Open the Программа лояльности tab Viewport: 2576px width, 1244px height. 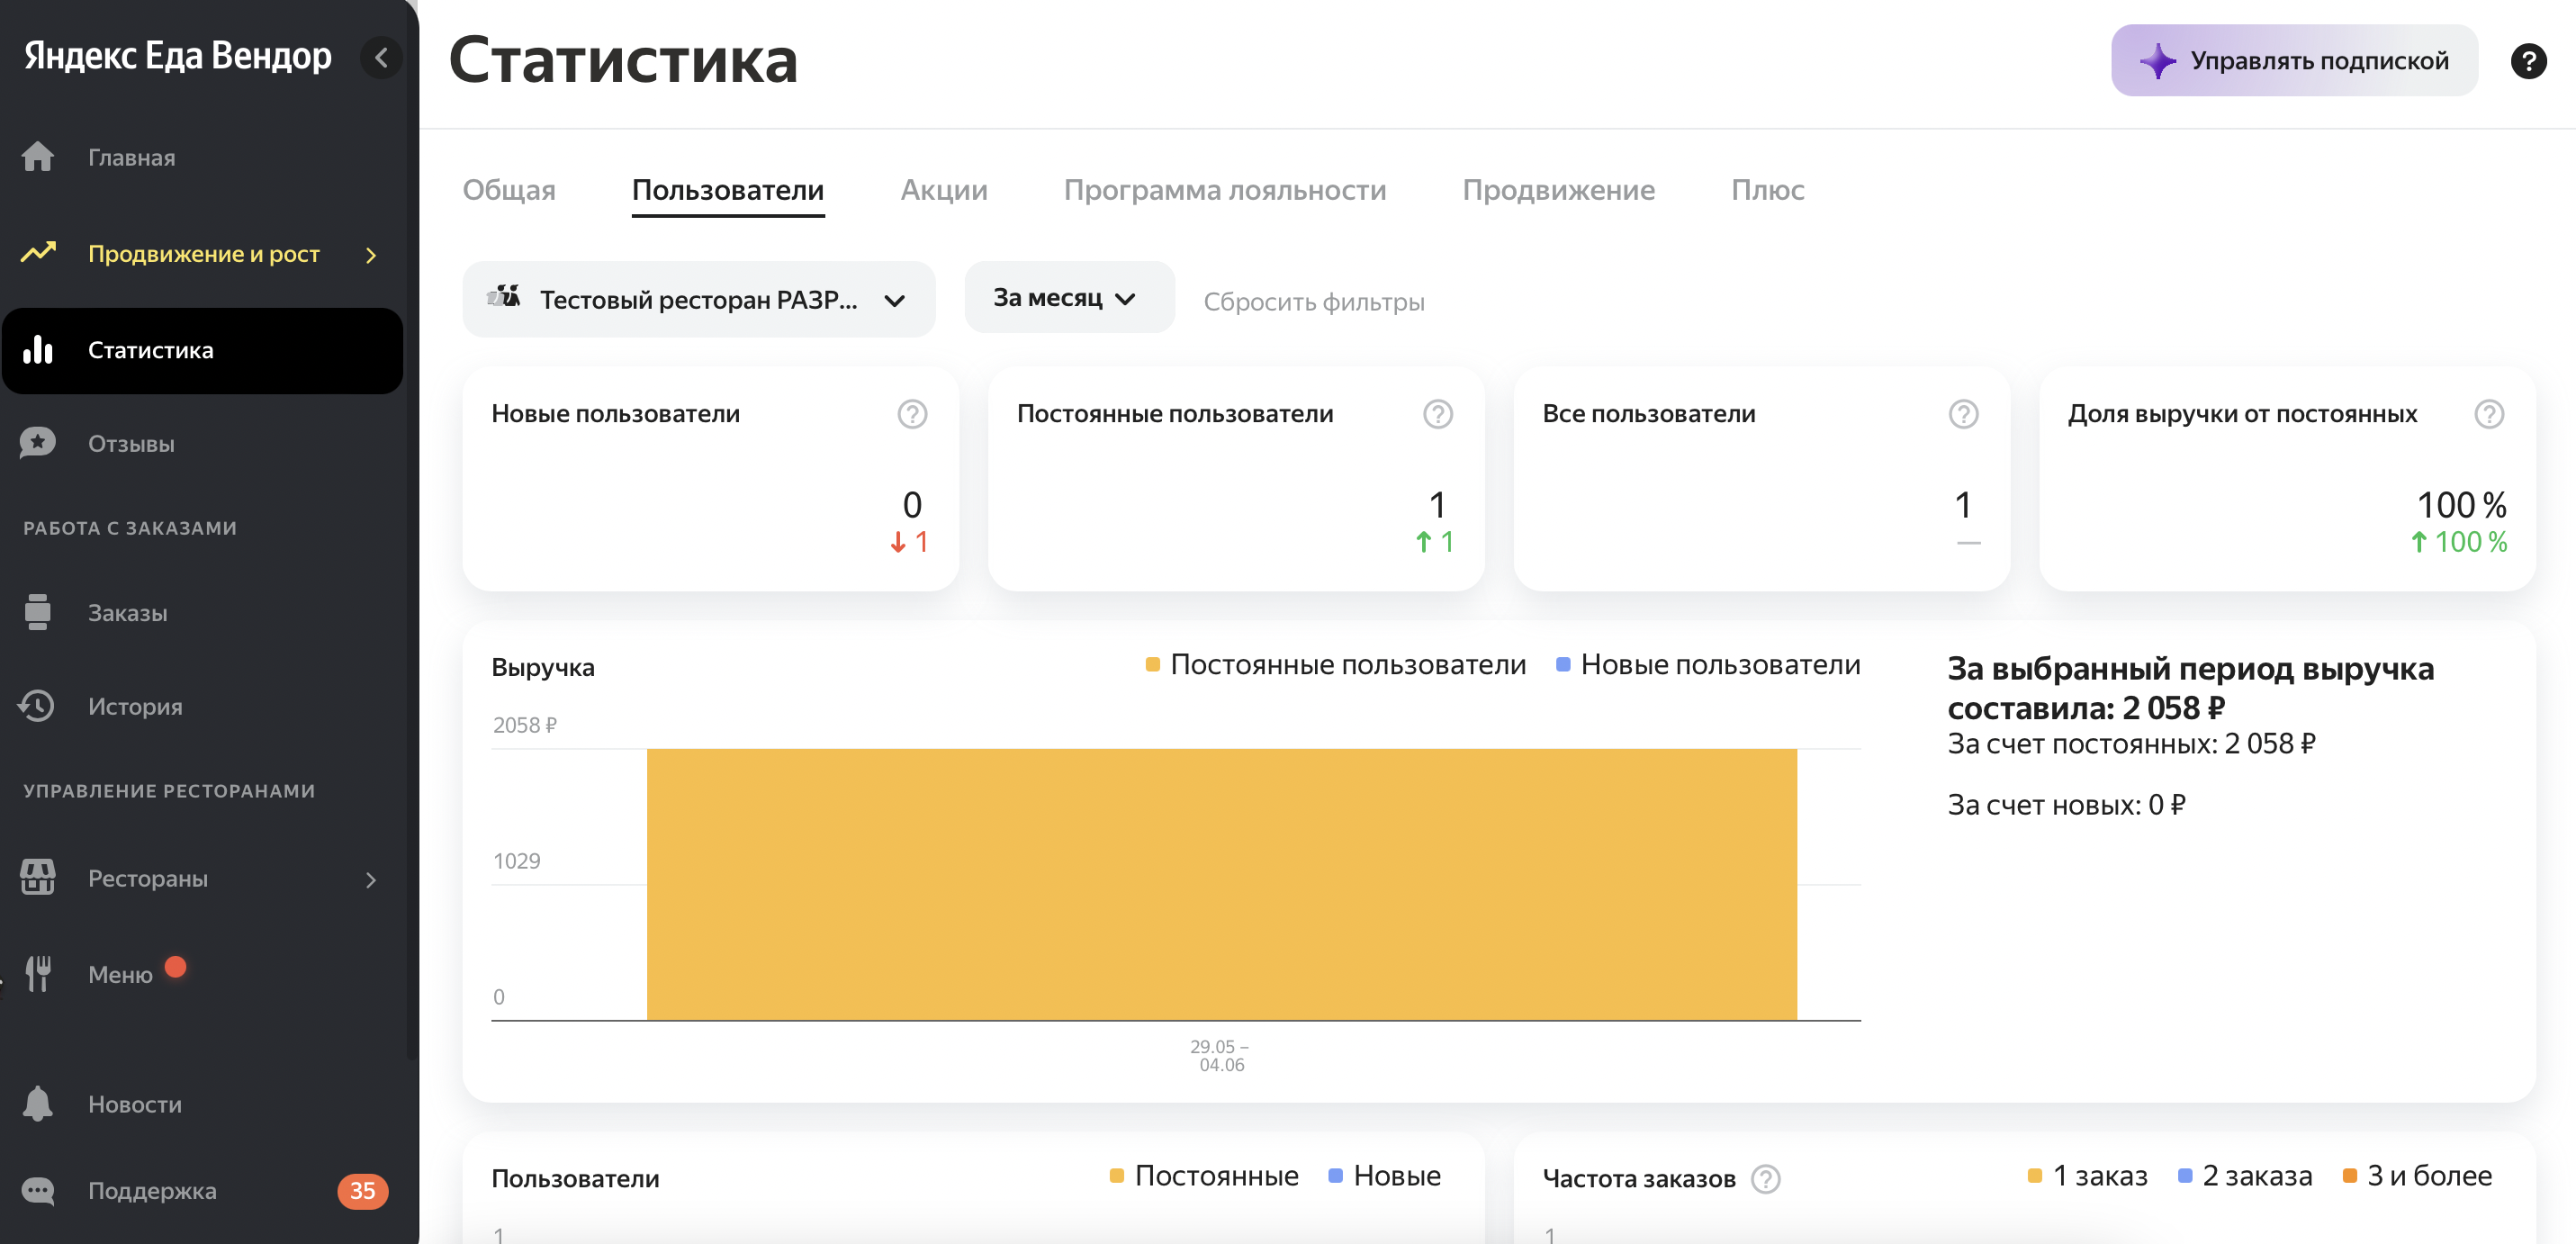(x=1224, y=190)
